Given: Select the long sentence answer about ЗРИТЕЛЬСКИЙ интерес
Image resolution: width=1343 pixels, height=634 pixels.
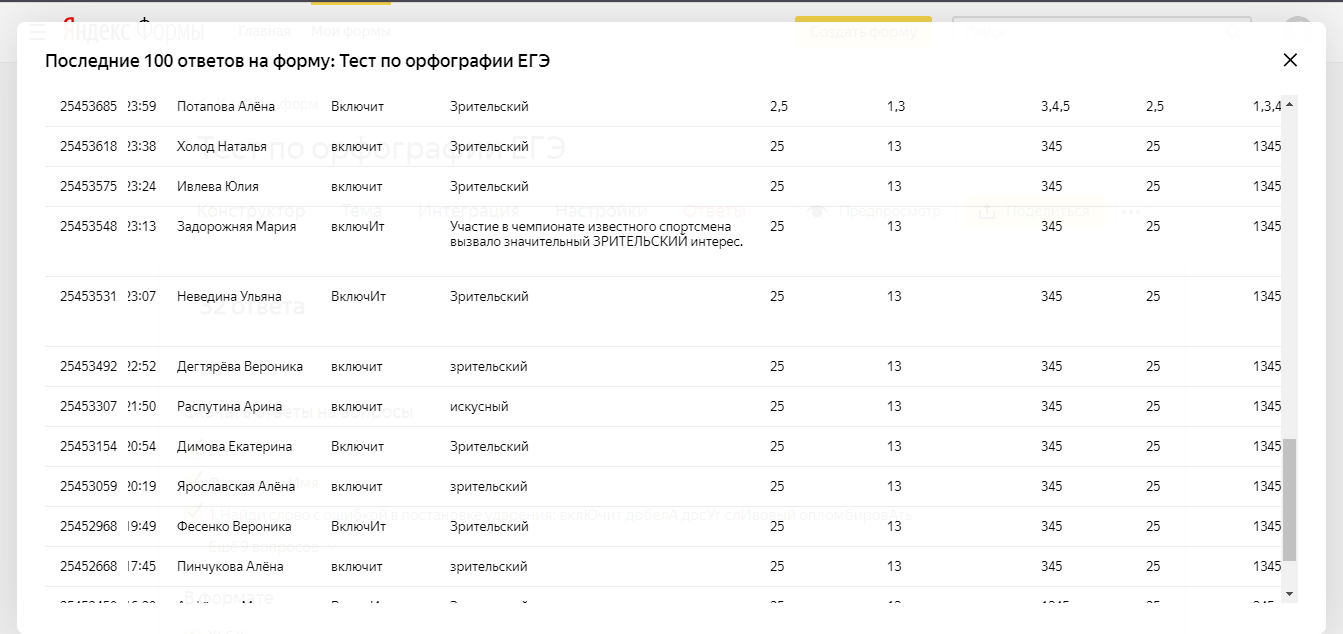Looking at the screenshot, I should (x=596, y=234).
